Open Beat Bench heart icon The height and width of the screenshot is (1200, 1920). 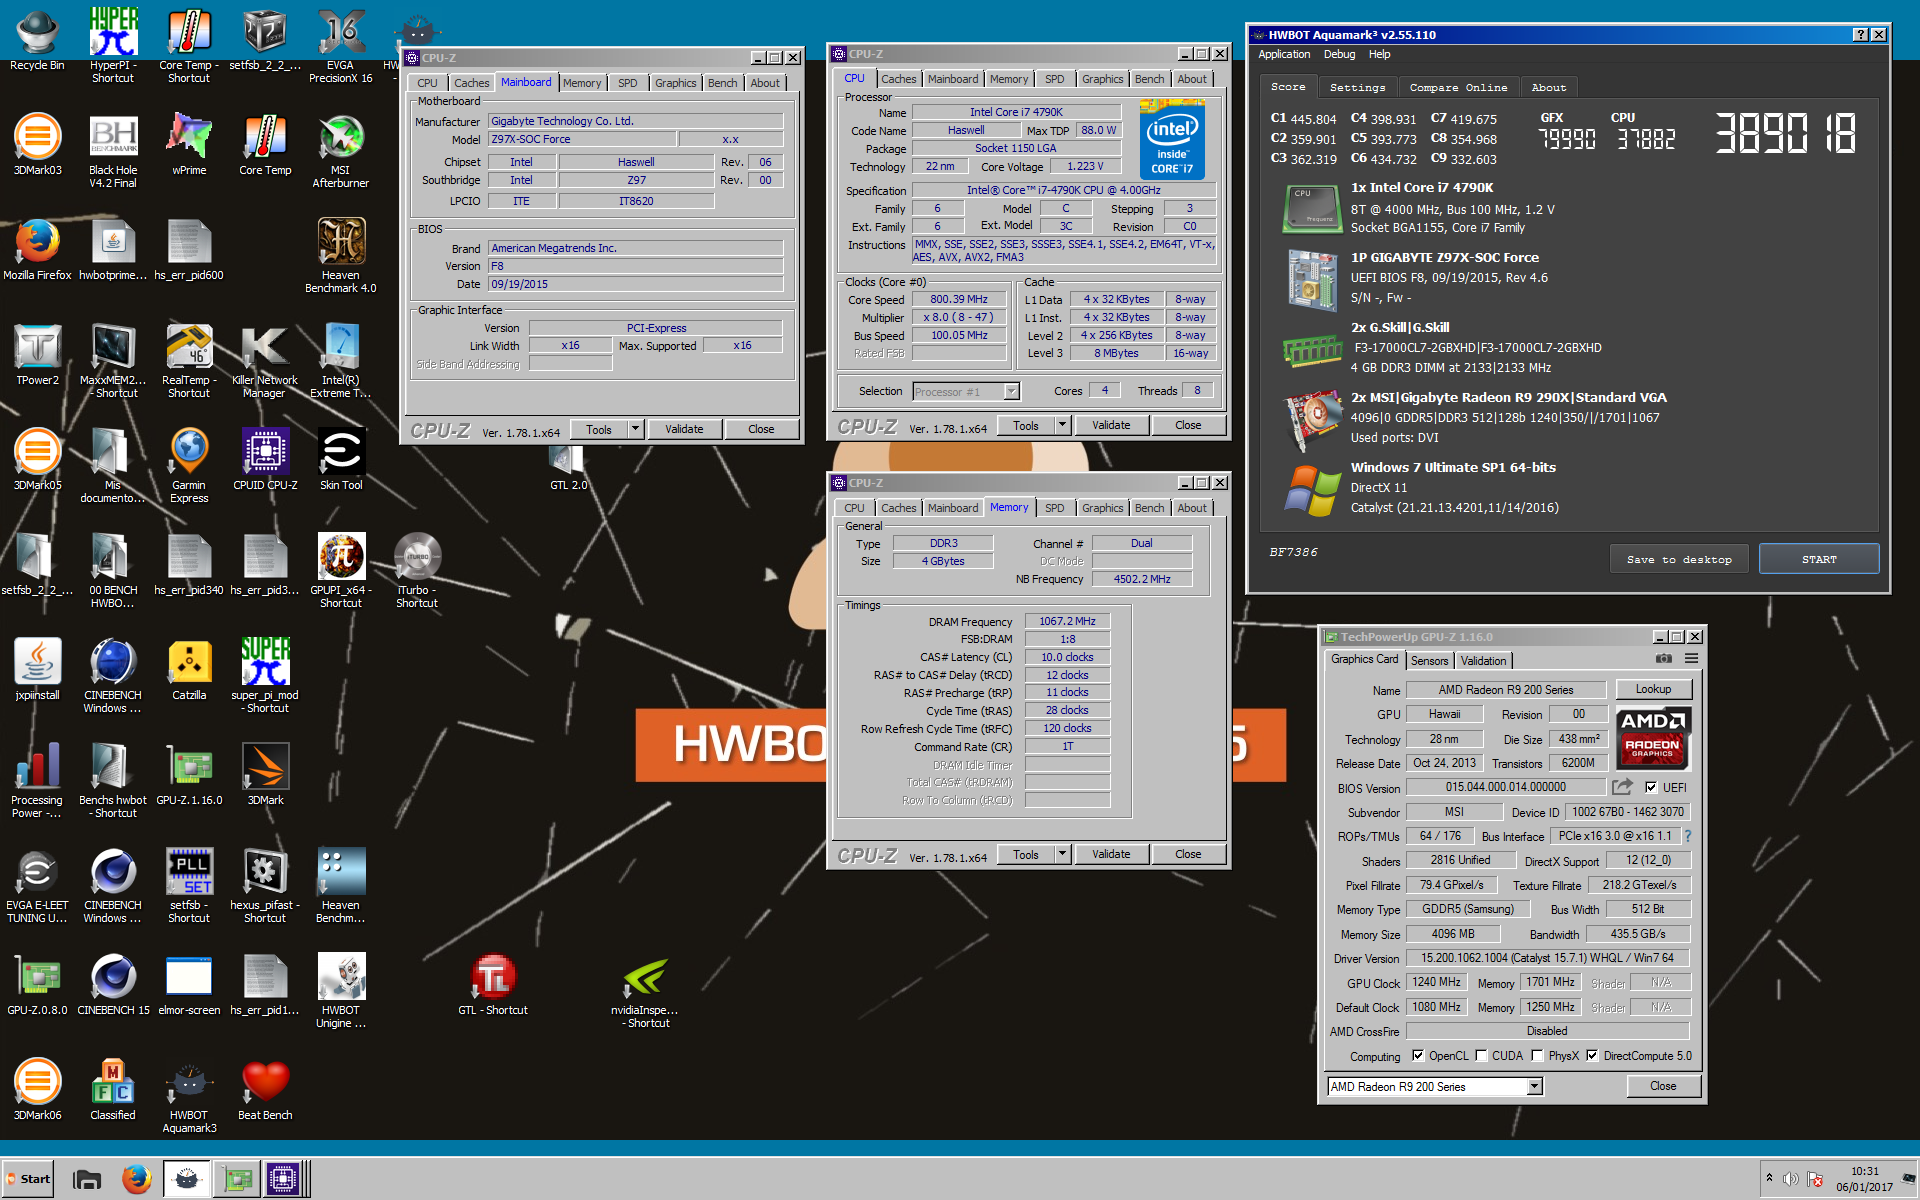(265, 1090)
